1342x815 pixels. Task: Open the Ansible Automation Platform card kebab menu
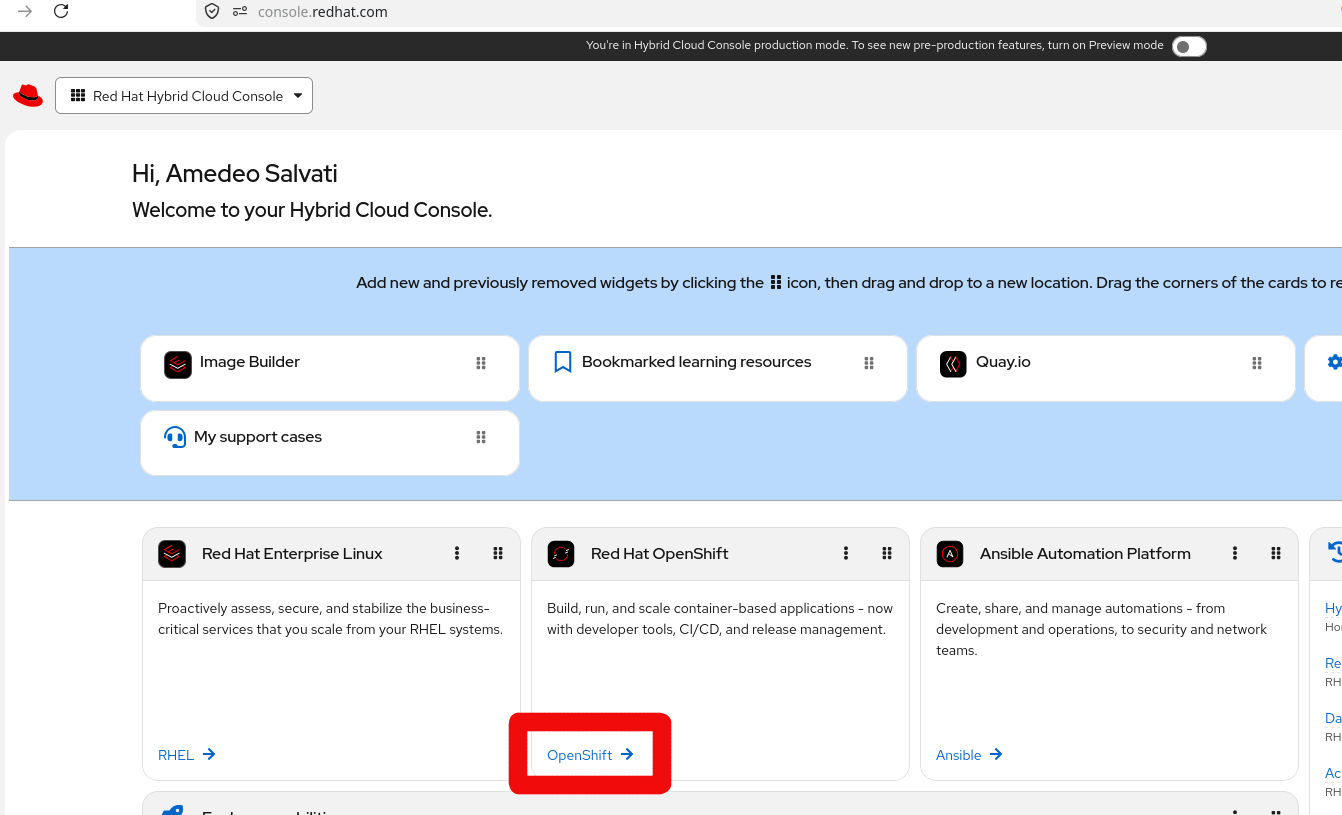(1235, 553)
